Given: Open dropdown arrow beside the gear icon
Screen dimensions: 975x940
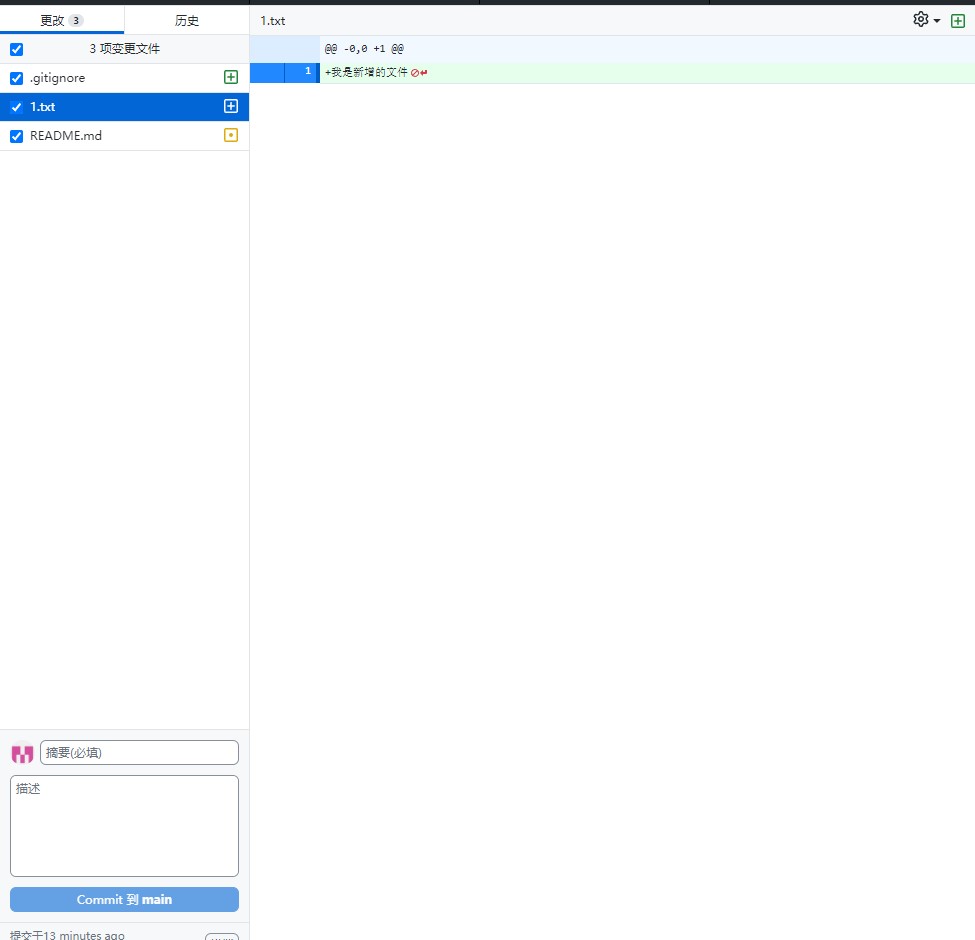Looking at the screenshot, I should 937,21.
